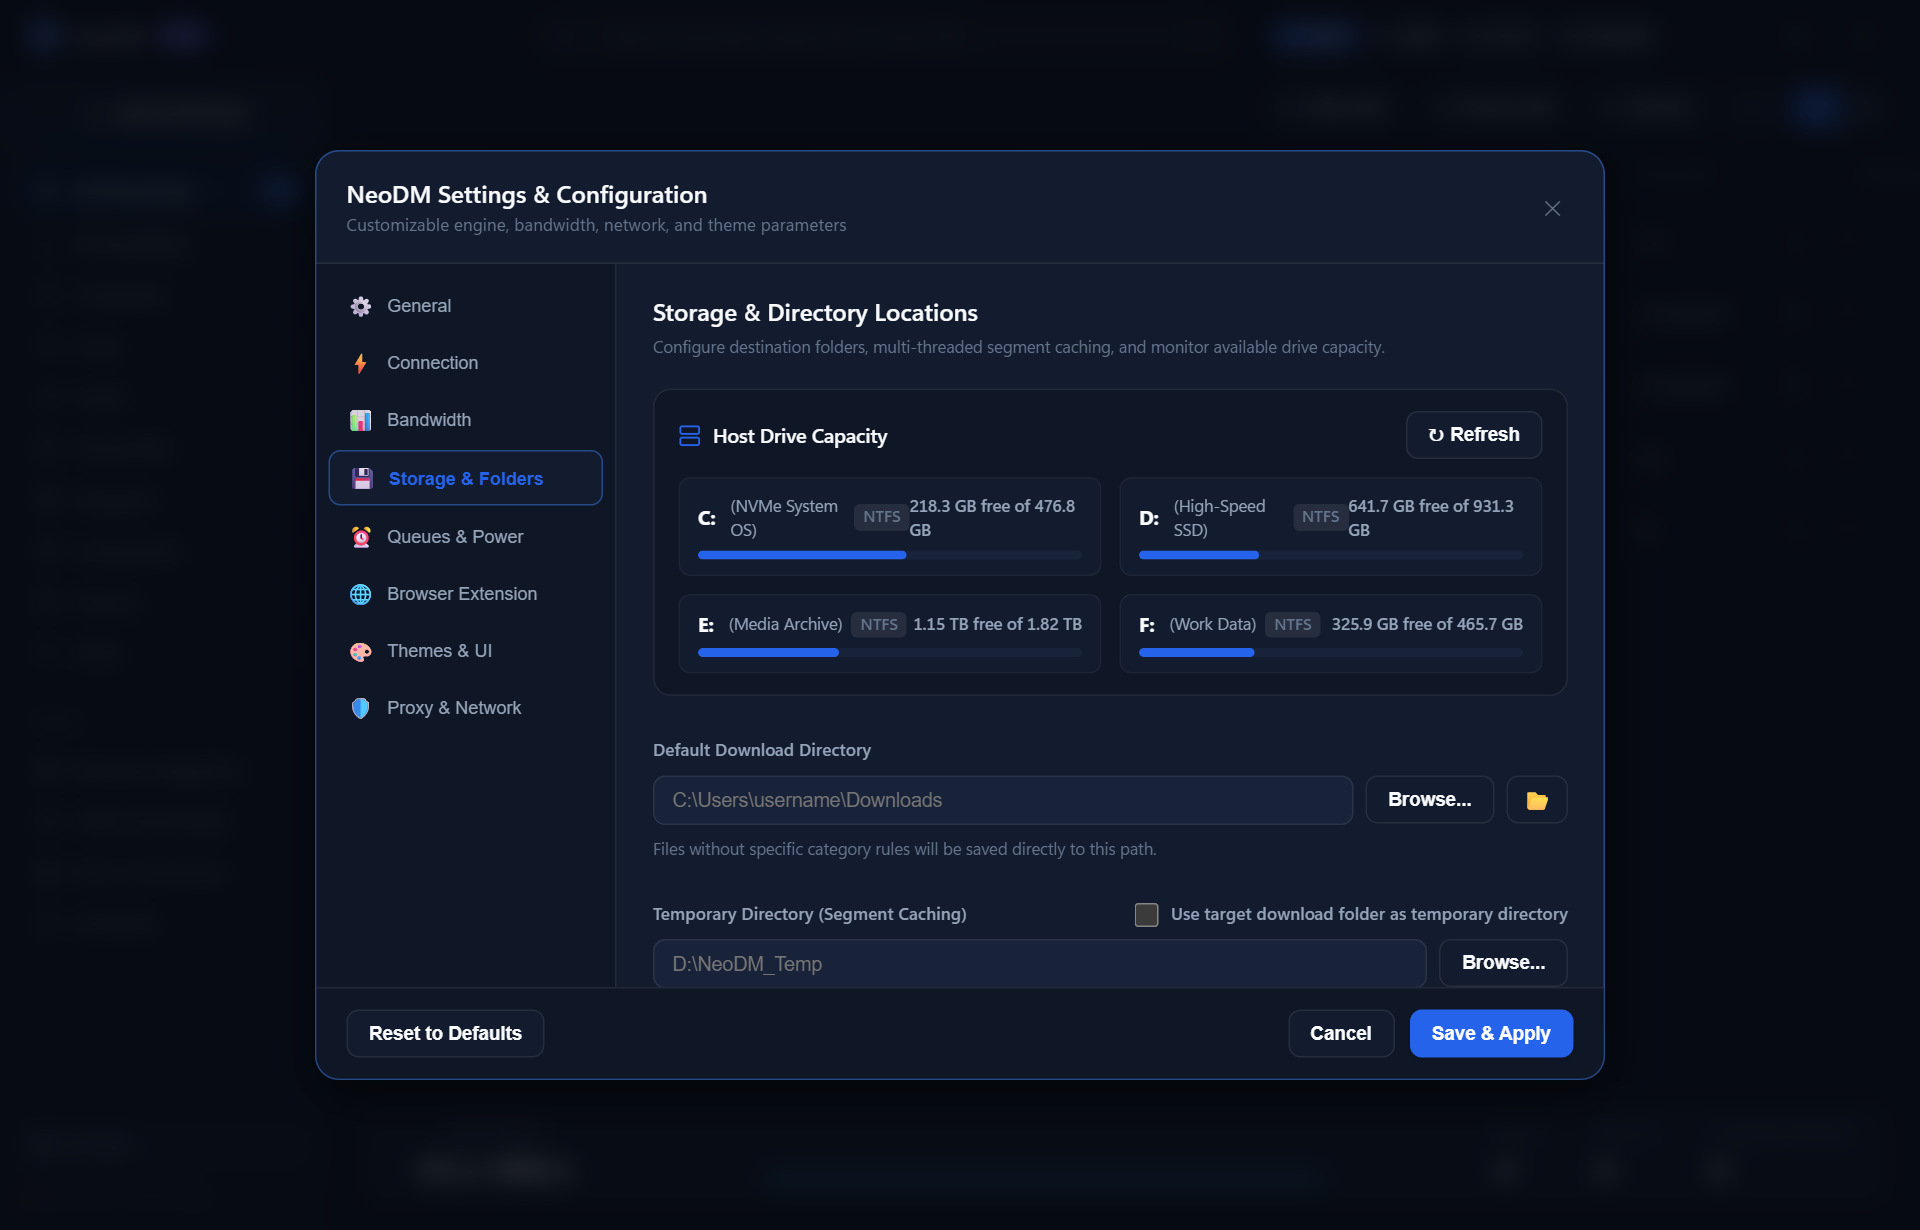The image size is (1920, 1230).
Task: Click the default download directory path field
Action: point(1002,800)
